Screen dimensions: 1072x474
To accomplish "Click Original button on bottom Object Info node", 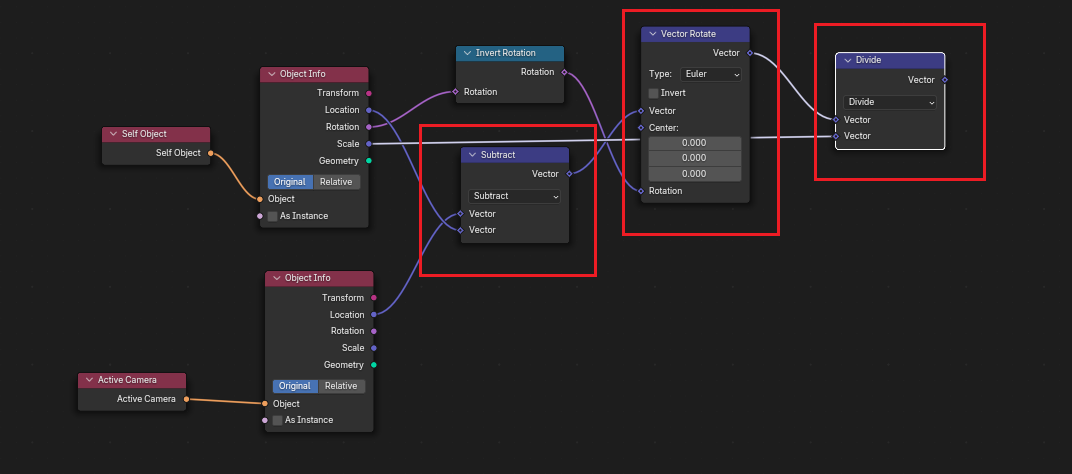I will point(294,386).
